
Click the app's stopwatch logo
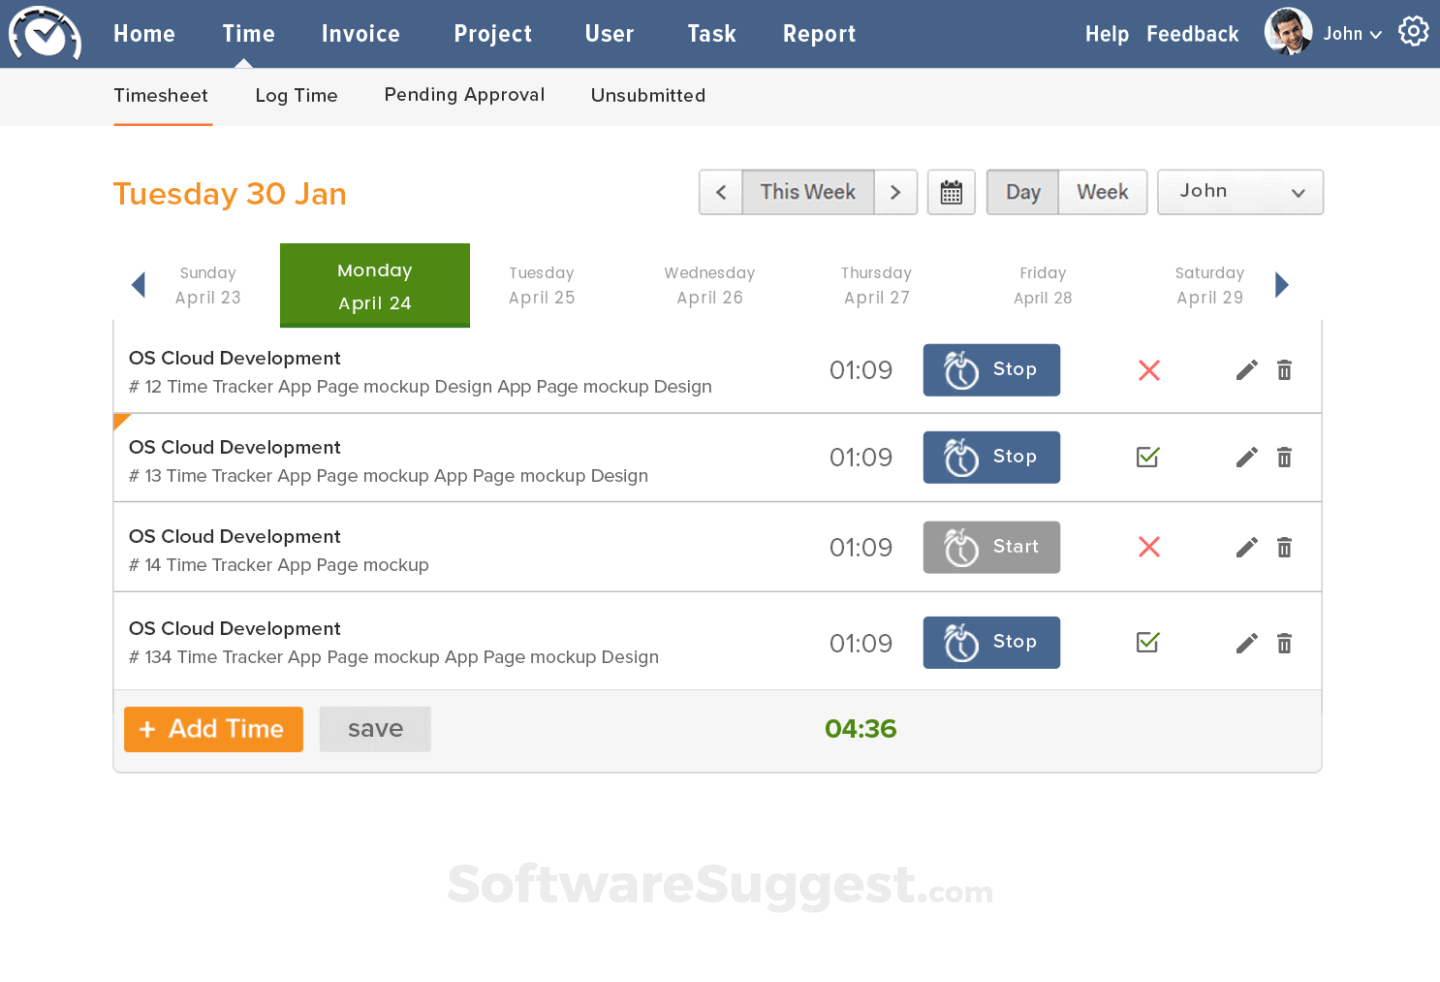click(x=44, y=33)
